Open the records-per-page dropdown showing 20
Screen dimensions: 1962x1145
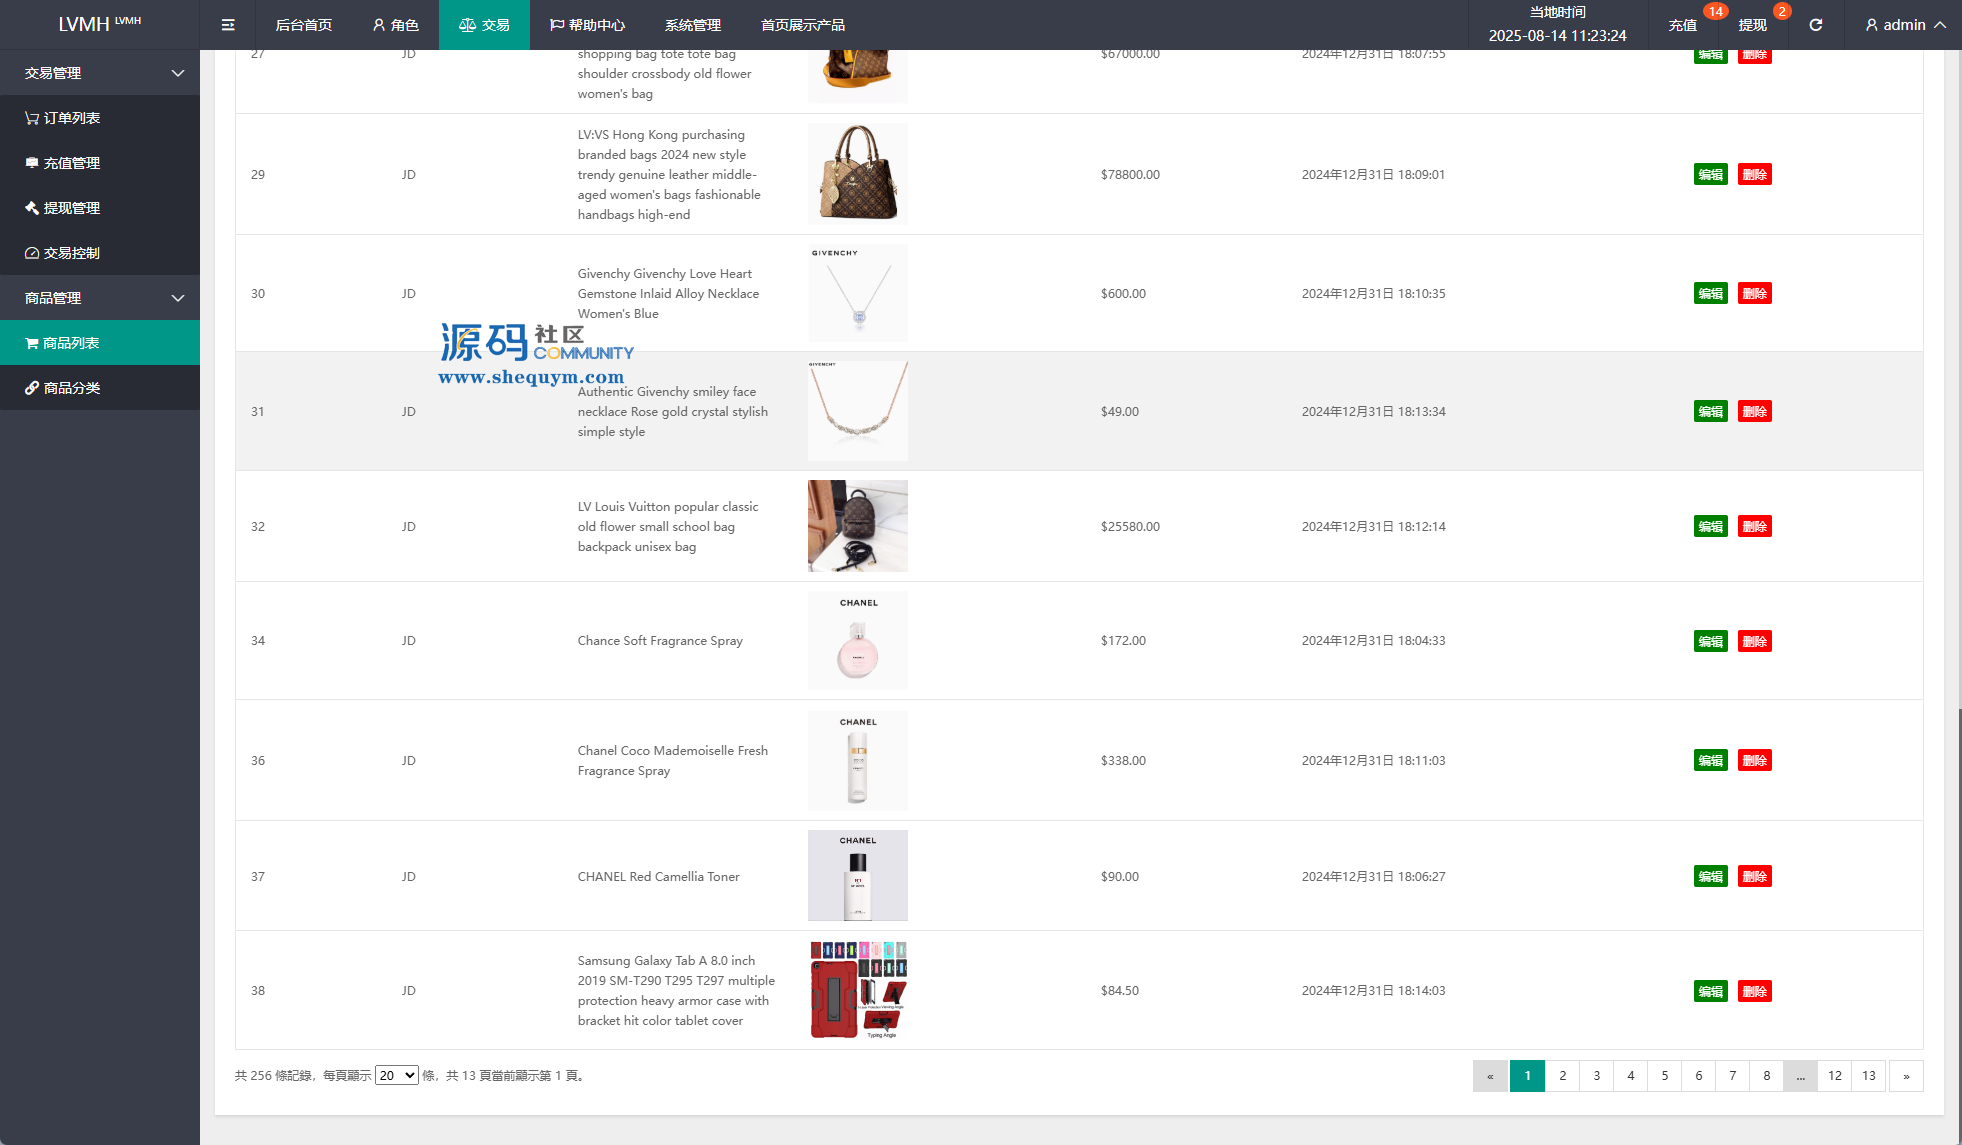coord(396,1075)
